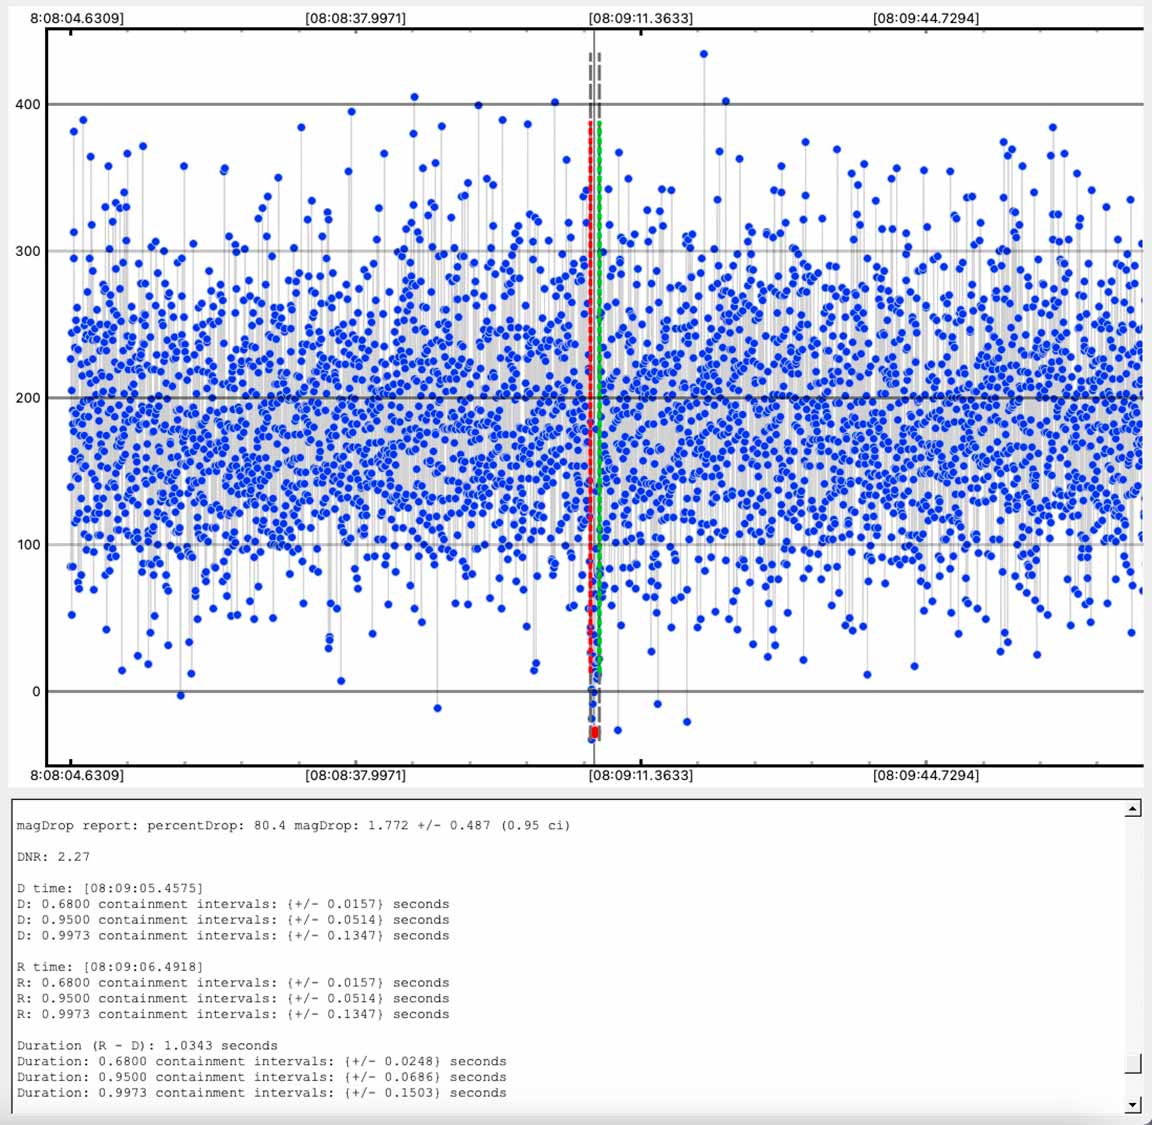This screenshot has height=1125, width=1152.
Task: Click the y-axis 100 tick label
Action: (x=28, y=544)
